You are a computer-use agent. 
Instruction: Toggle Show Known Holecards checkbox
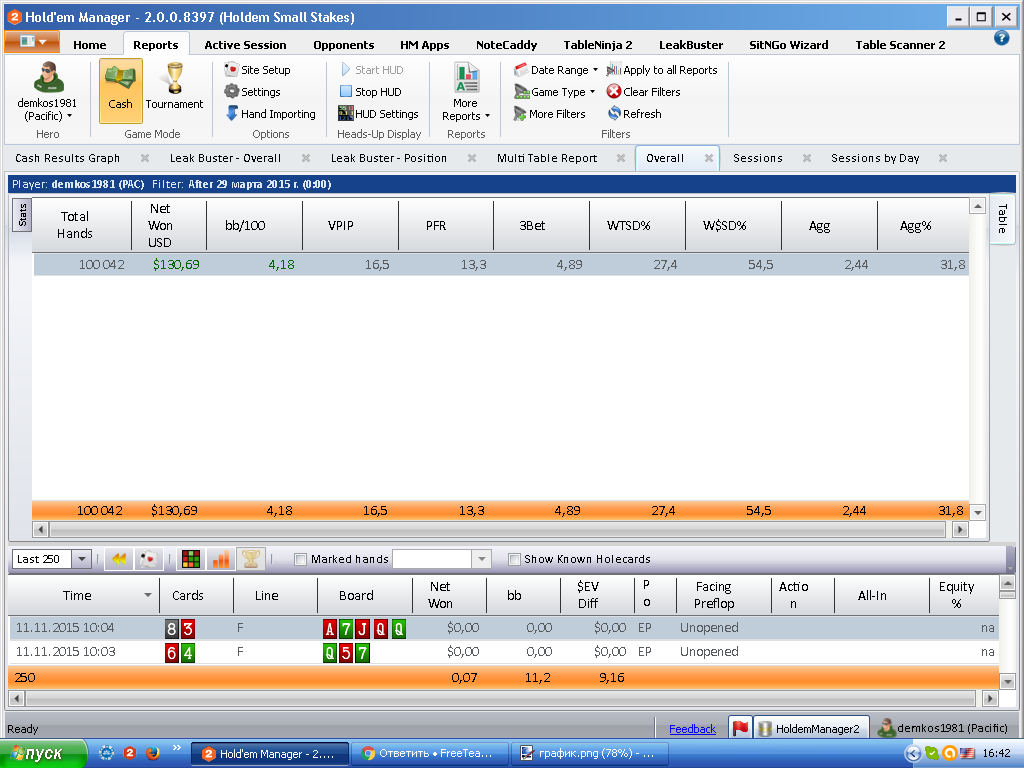coord(514,559)
